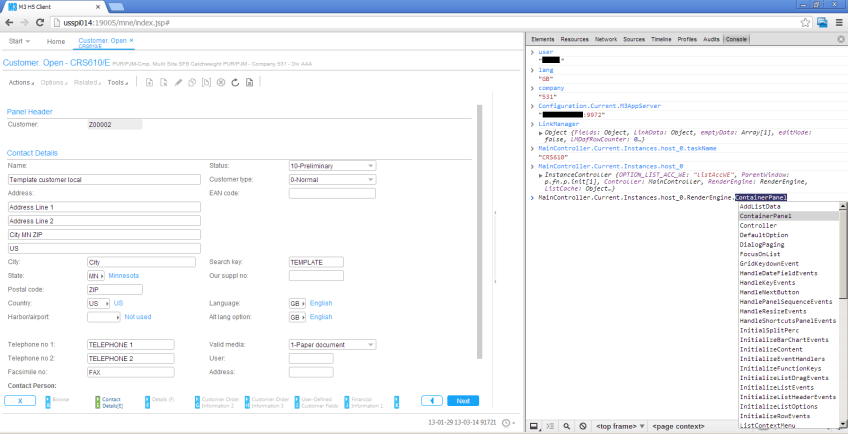Click the Minnesota link
The height and width of the screenshot is (434, 848).
click(124, 276)
